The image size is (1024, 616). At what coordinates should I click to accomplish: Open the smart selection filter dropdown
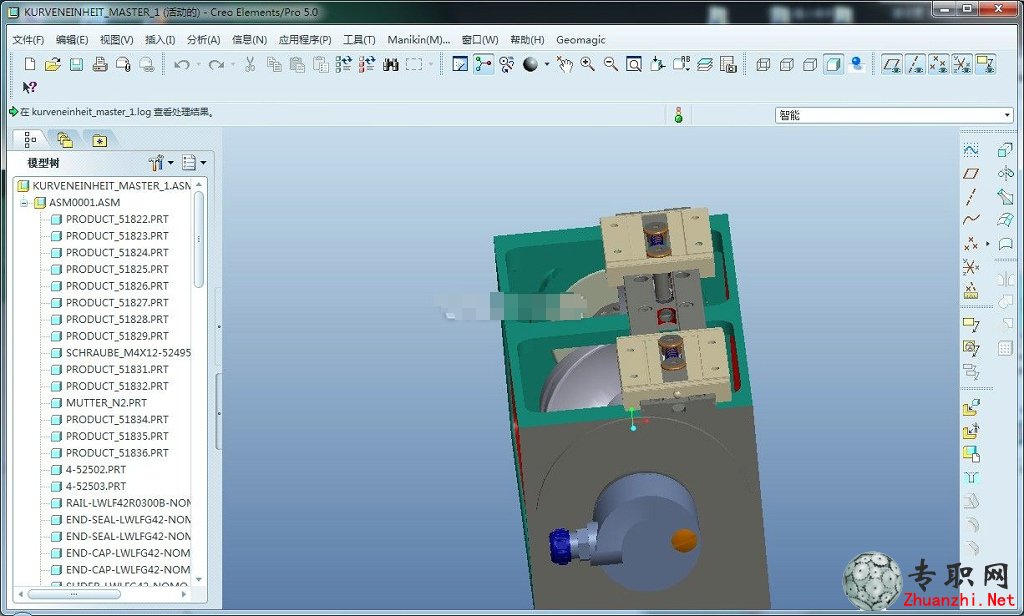1007,115
